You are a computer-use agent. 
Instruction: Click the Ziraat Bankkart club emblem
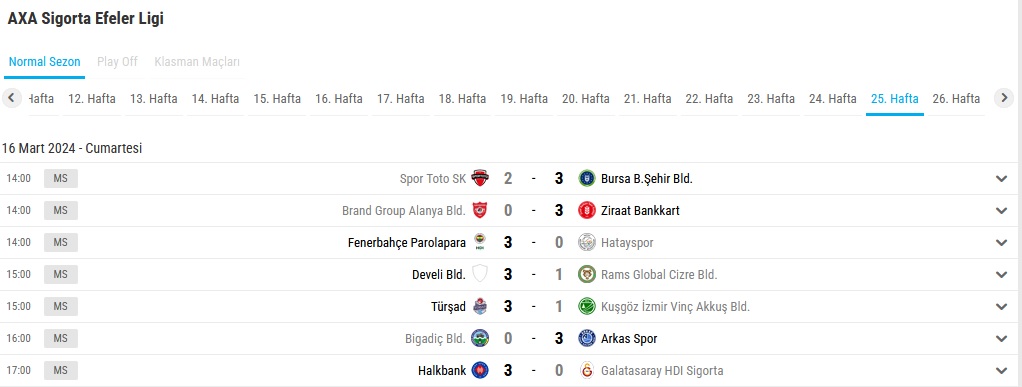pos(587,210)
